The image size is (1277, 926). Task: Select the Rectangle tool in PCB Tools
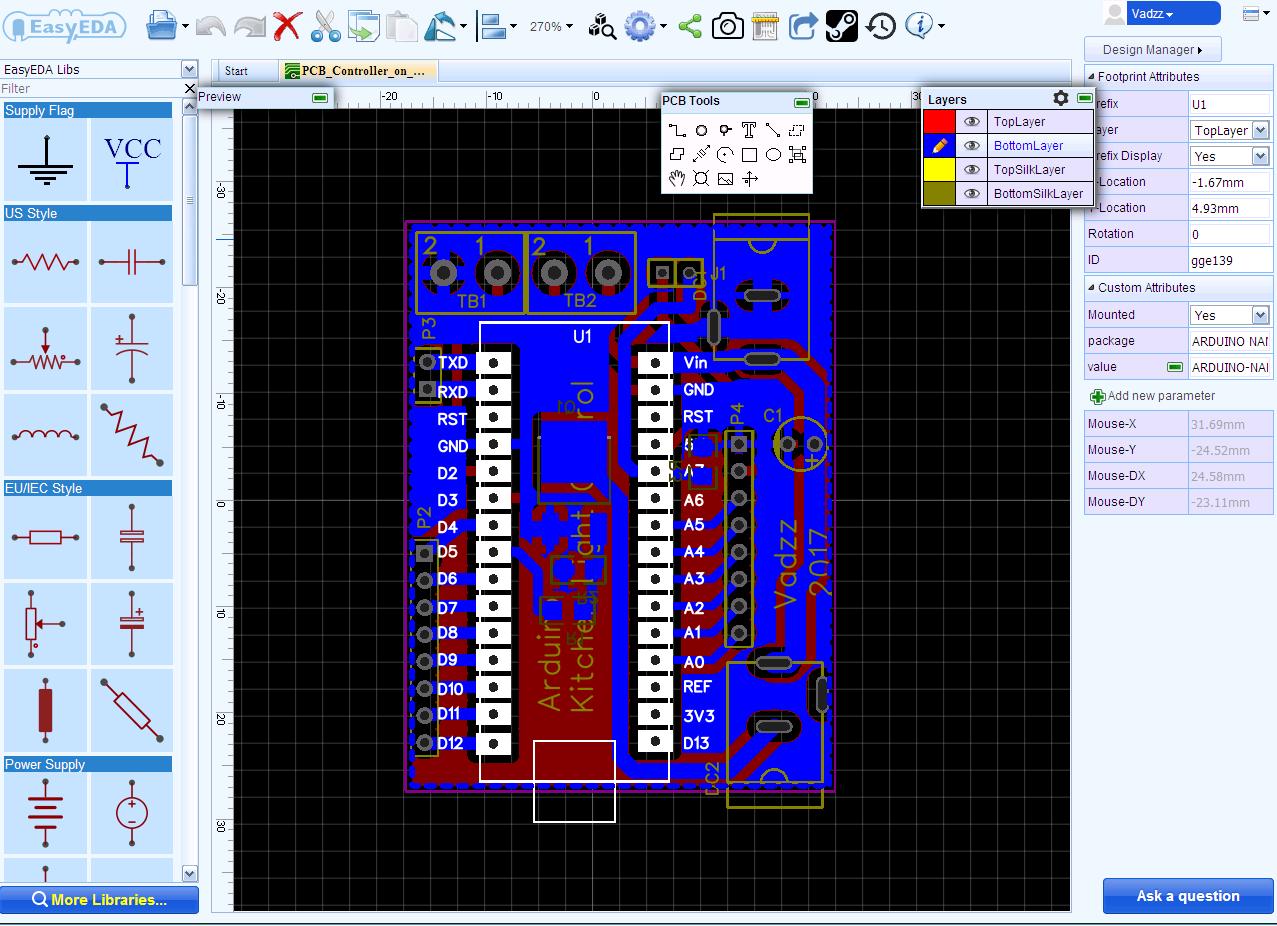749,154
